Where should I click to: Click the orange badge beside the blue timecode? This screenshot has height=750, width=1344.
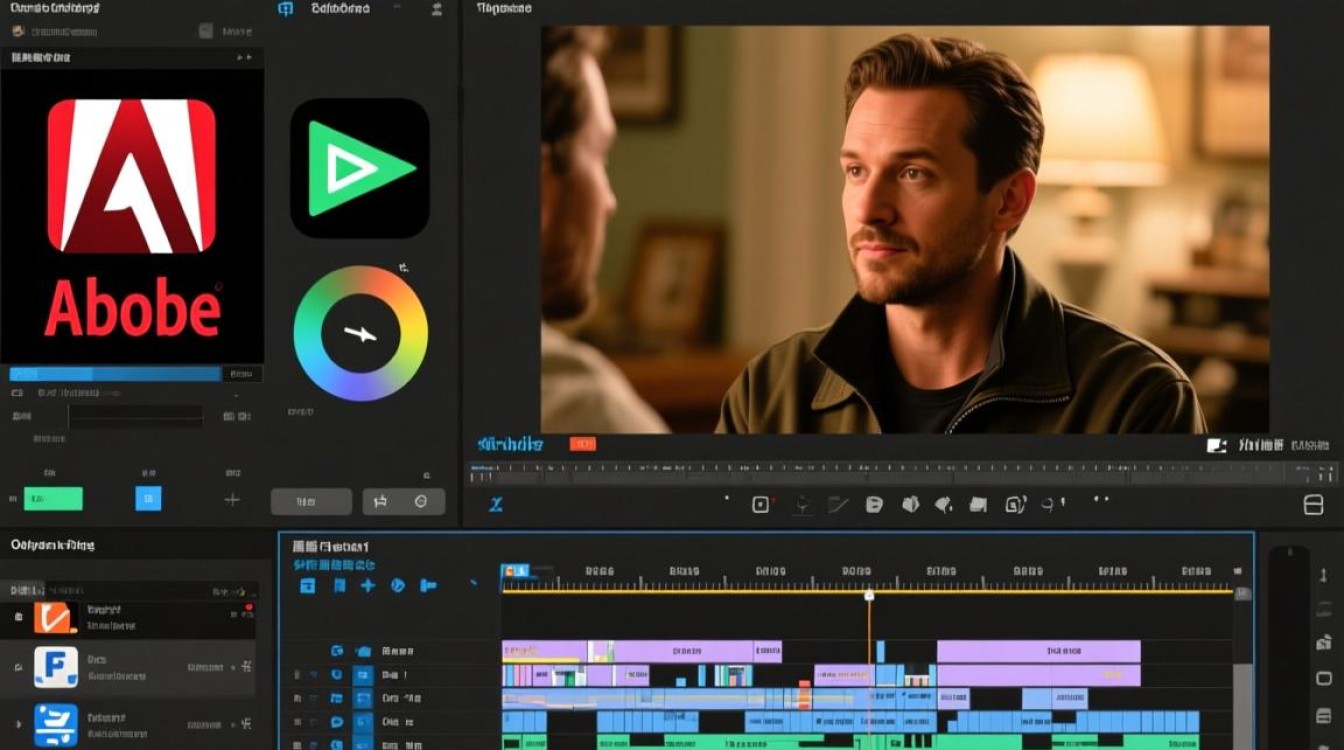pos(582,444)
